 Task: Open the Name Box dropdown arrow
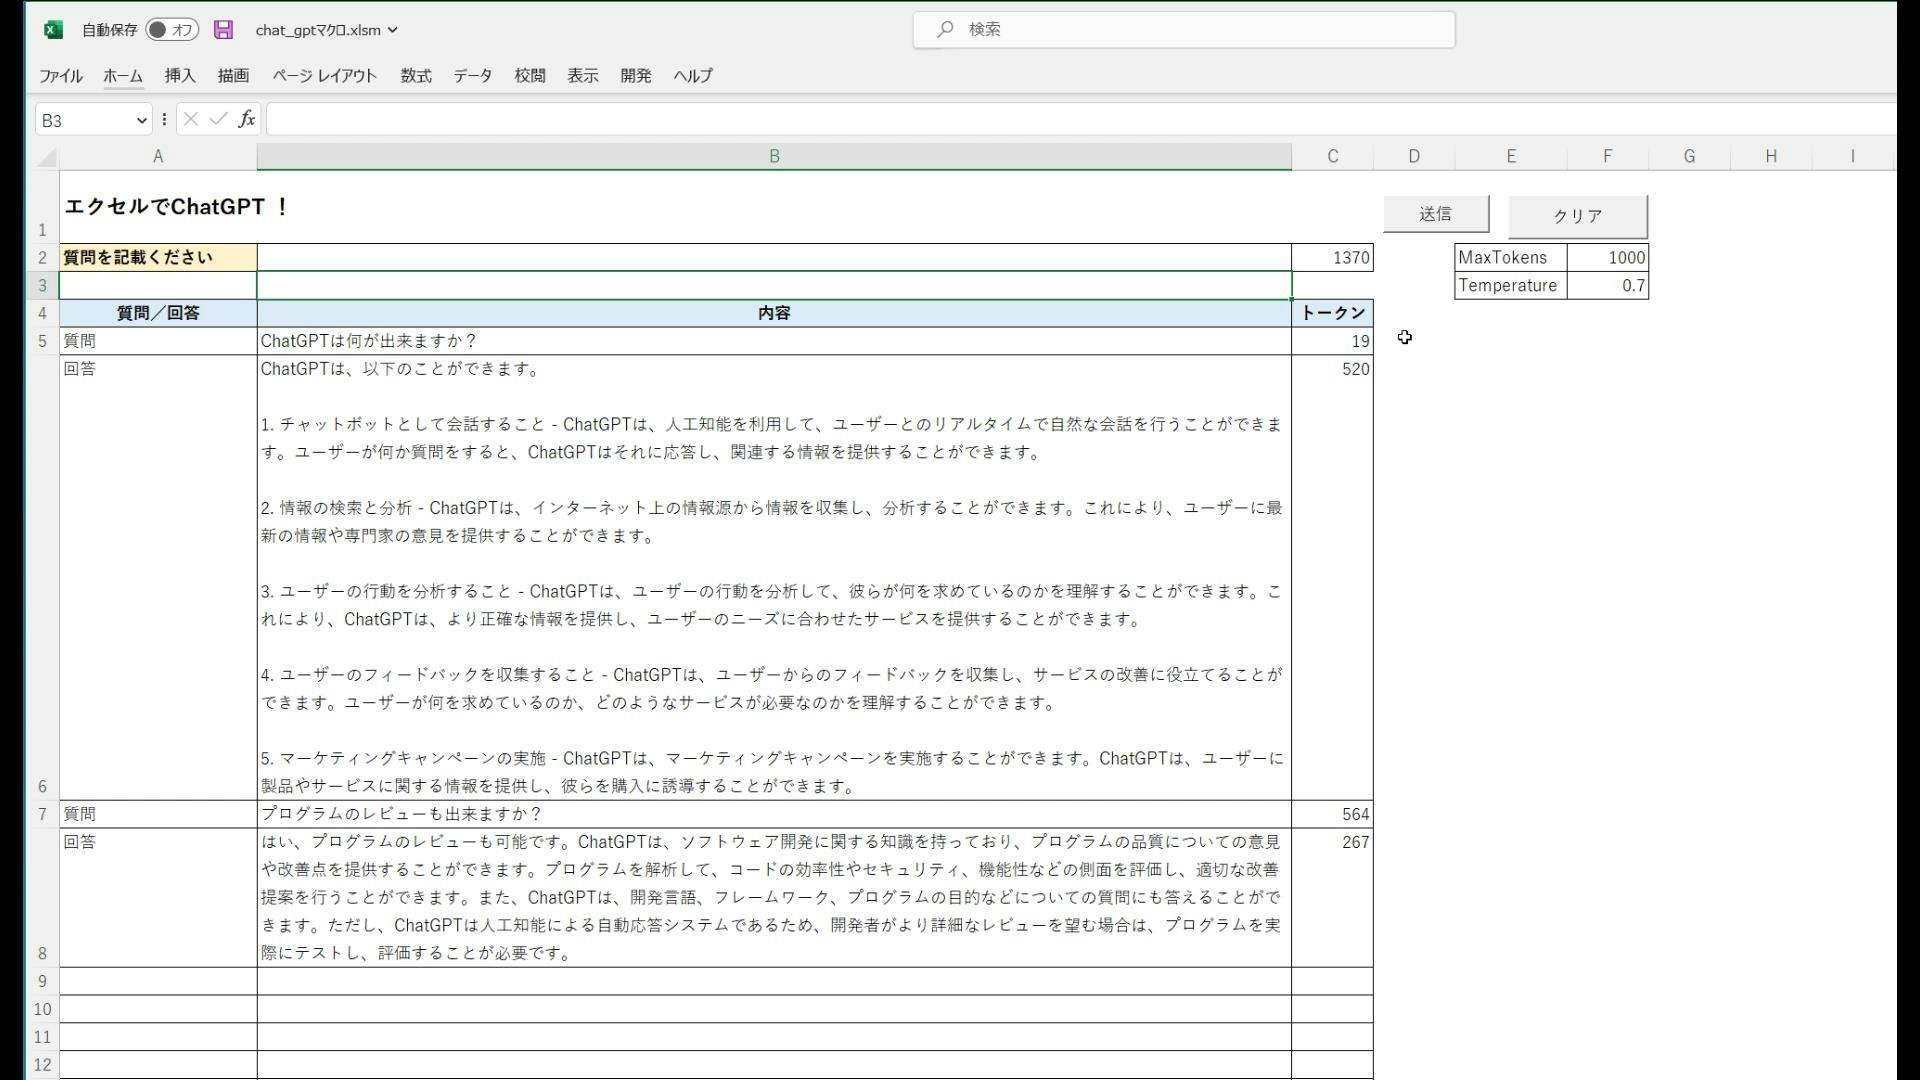[x=139, y=119]
